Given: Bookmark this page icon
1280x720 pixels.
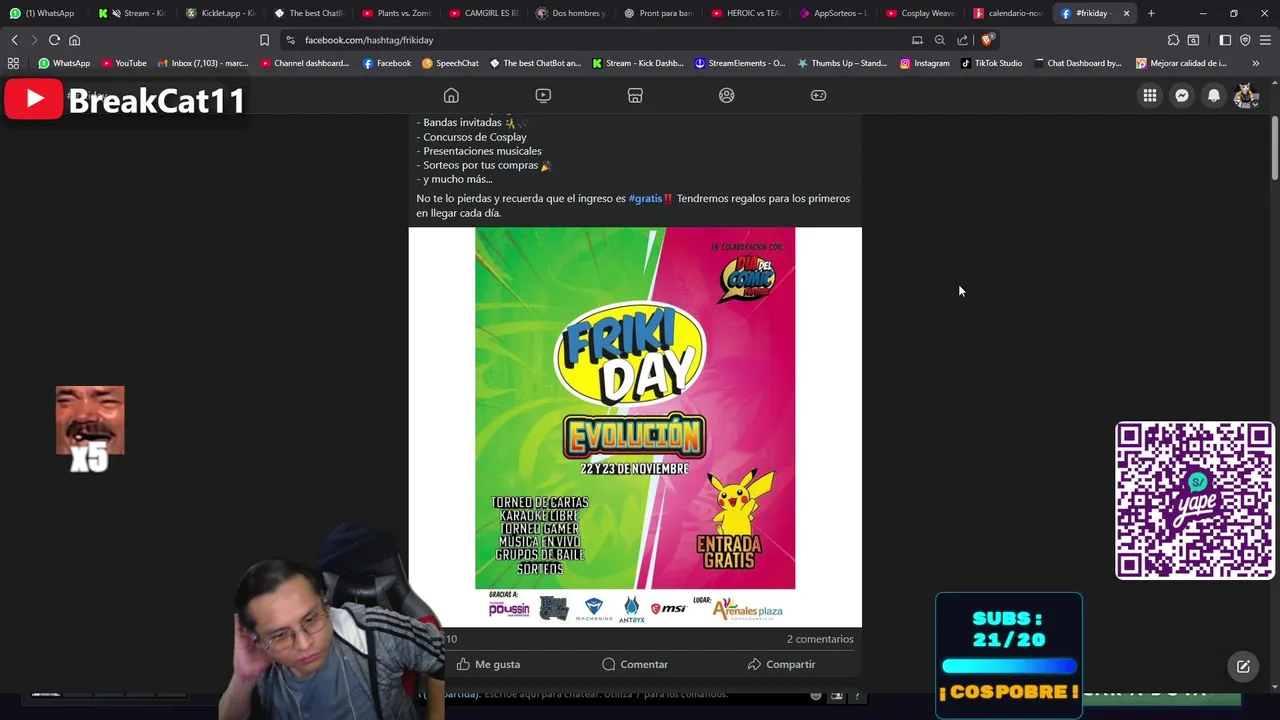Looking at the screenshot, I should (264, 40).
